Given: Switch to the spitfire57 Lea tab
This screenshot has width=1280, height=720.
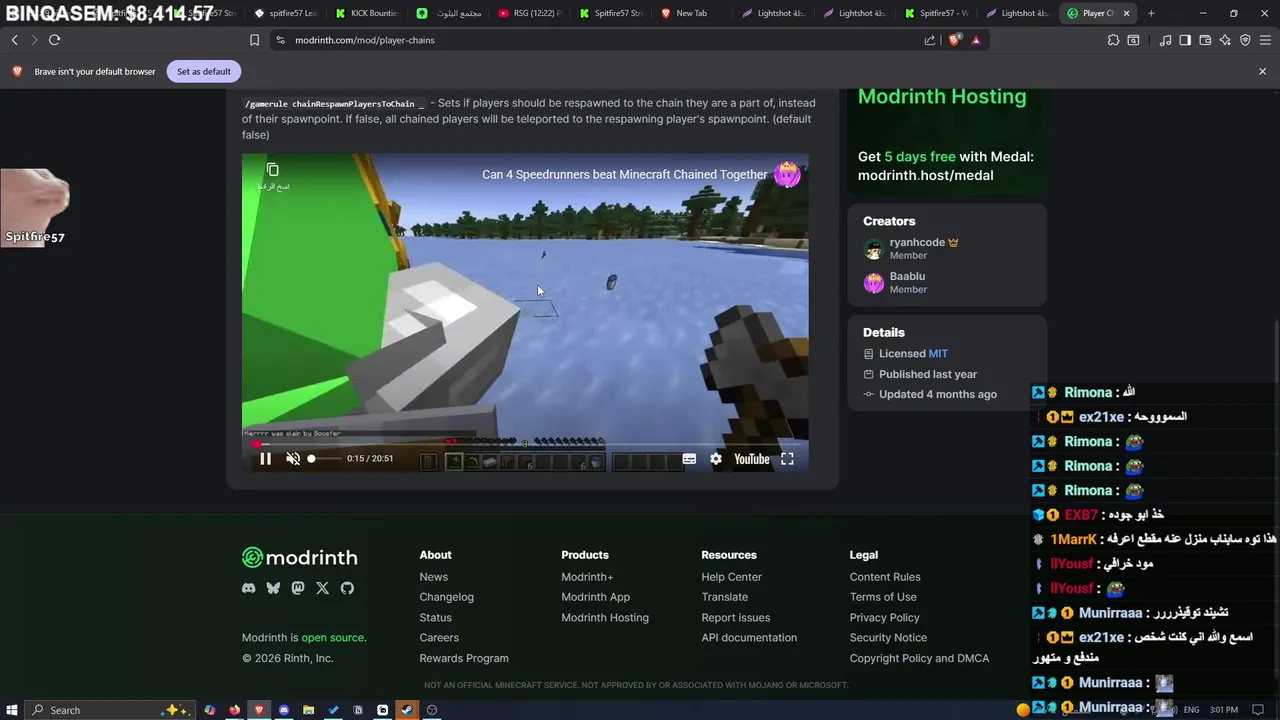Looking at the screenshot, I should point(285,13).
